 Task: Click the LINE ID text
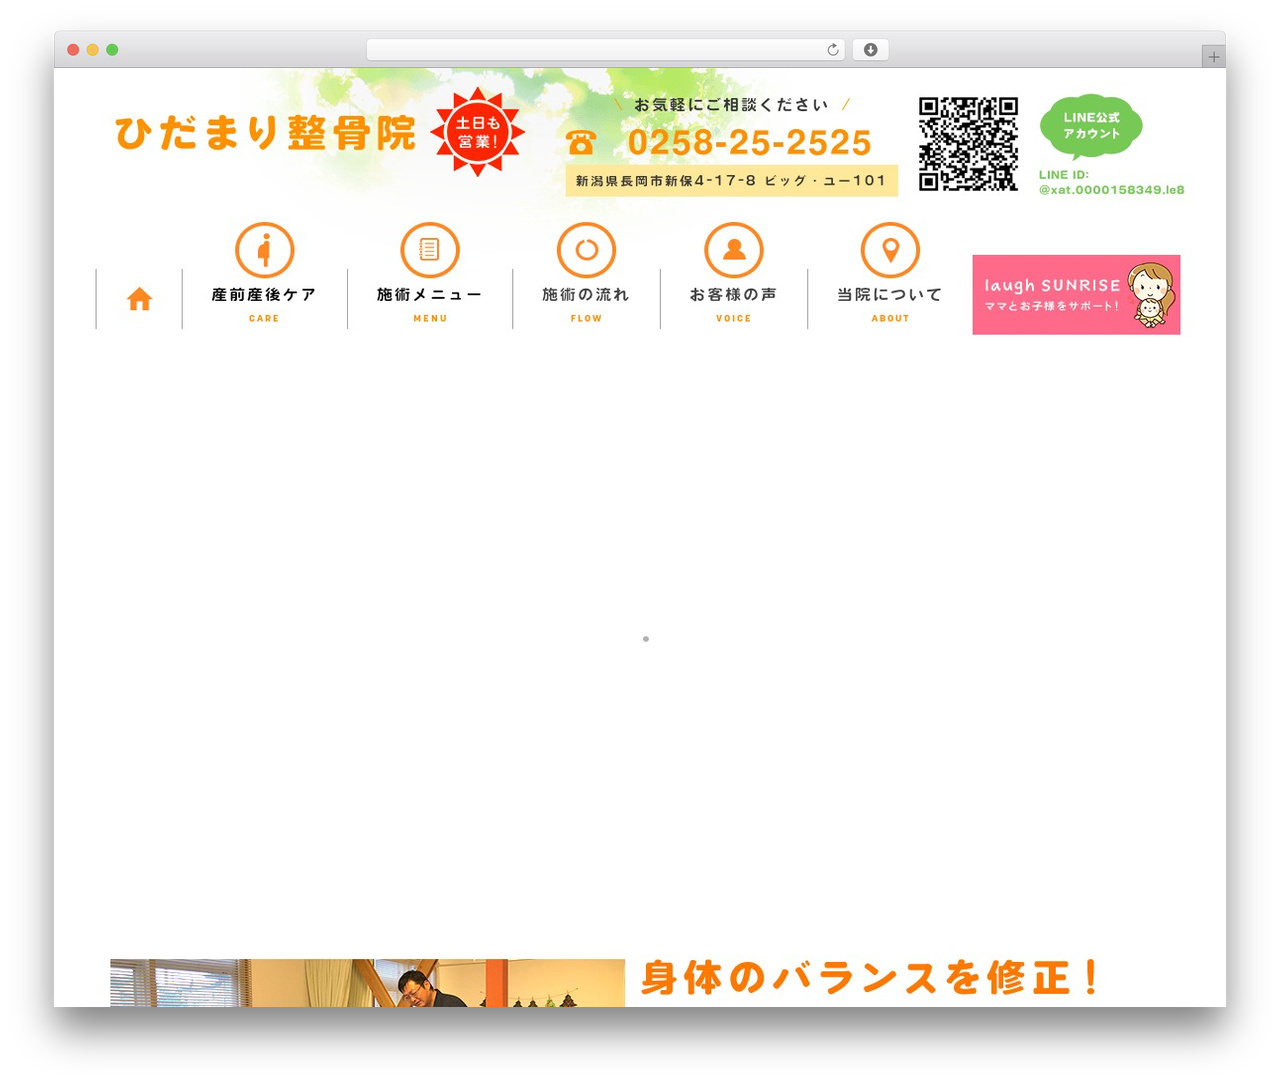[x=1111, y=182]
